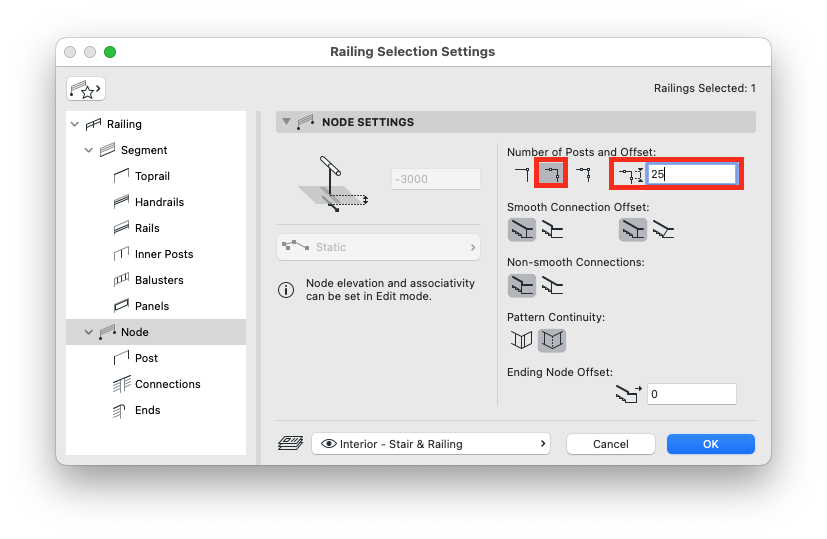Click the Ending Node Offset icon

(x=628, y=394)
